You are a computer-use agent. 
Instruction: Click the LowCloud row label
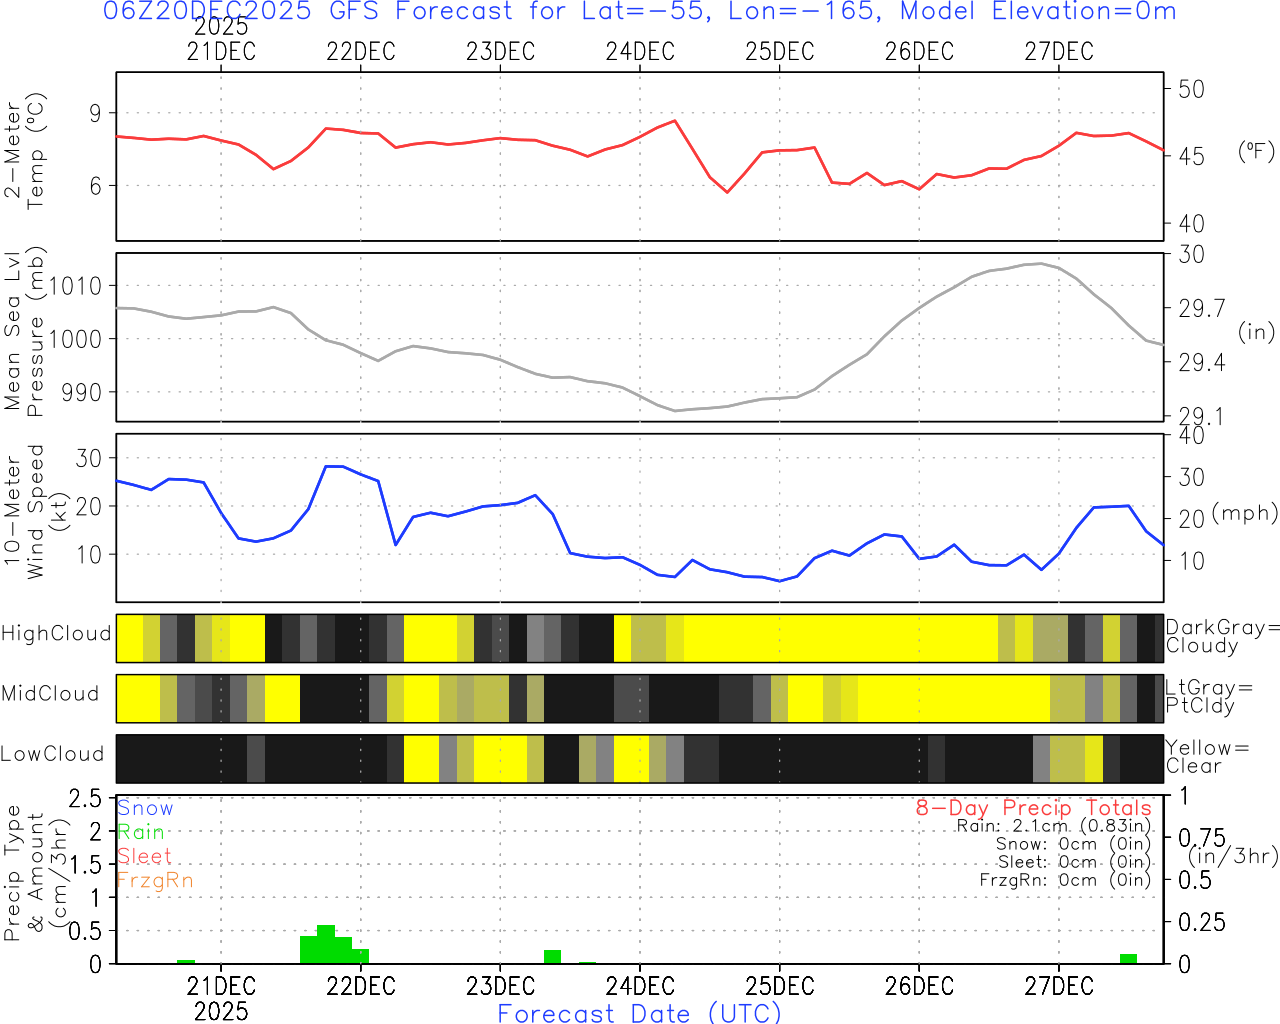[52, 754]
